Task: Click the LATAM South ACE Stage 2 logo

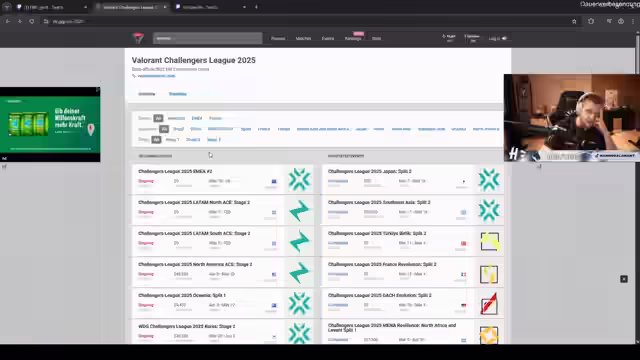Action: pyautogui.click(x=299, y=241)
